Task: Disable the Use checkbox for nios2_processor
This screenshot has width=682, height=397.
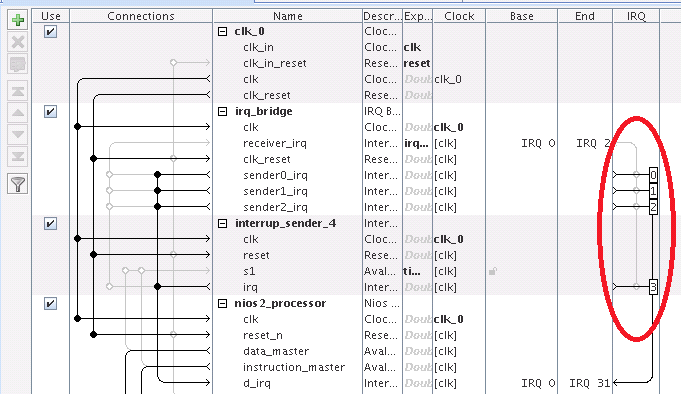Action: pyautogui.click(x=50, y=304)
